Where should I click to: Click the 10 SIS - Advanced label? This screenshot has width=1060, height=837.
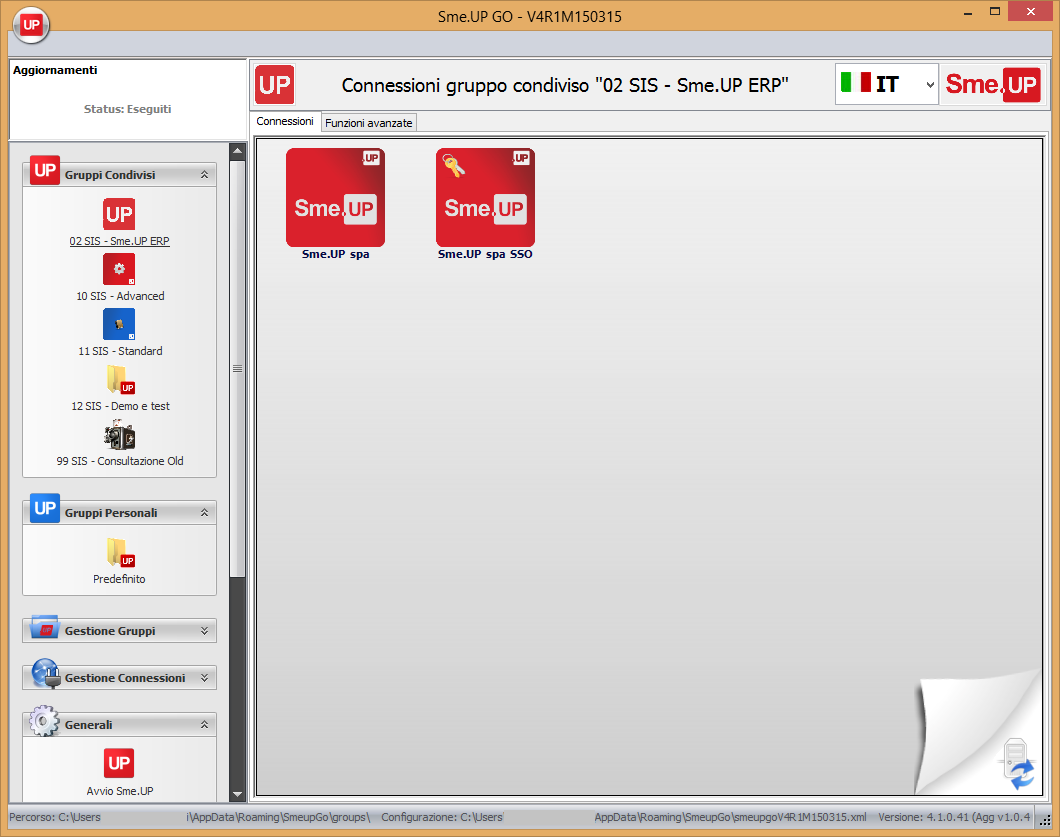120,296
